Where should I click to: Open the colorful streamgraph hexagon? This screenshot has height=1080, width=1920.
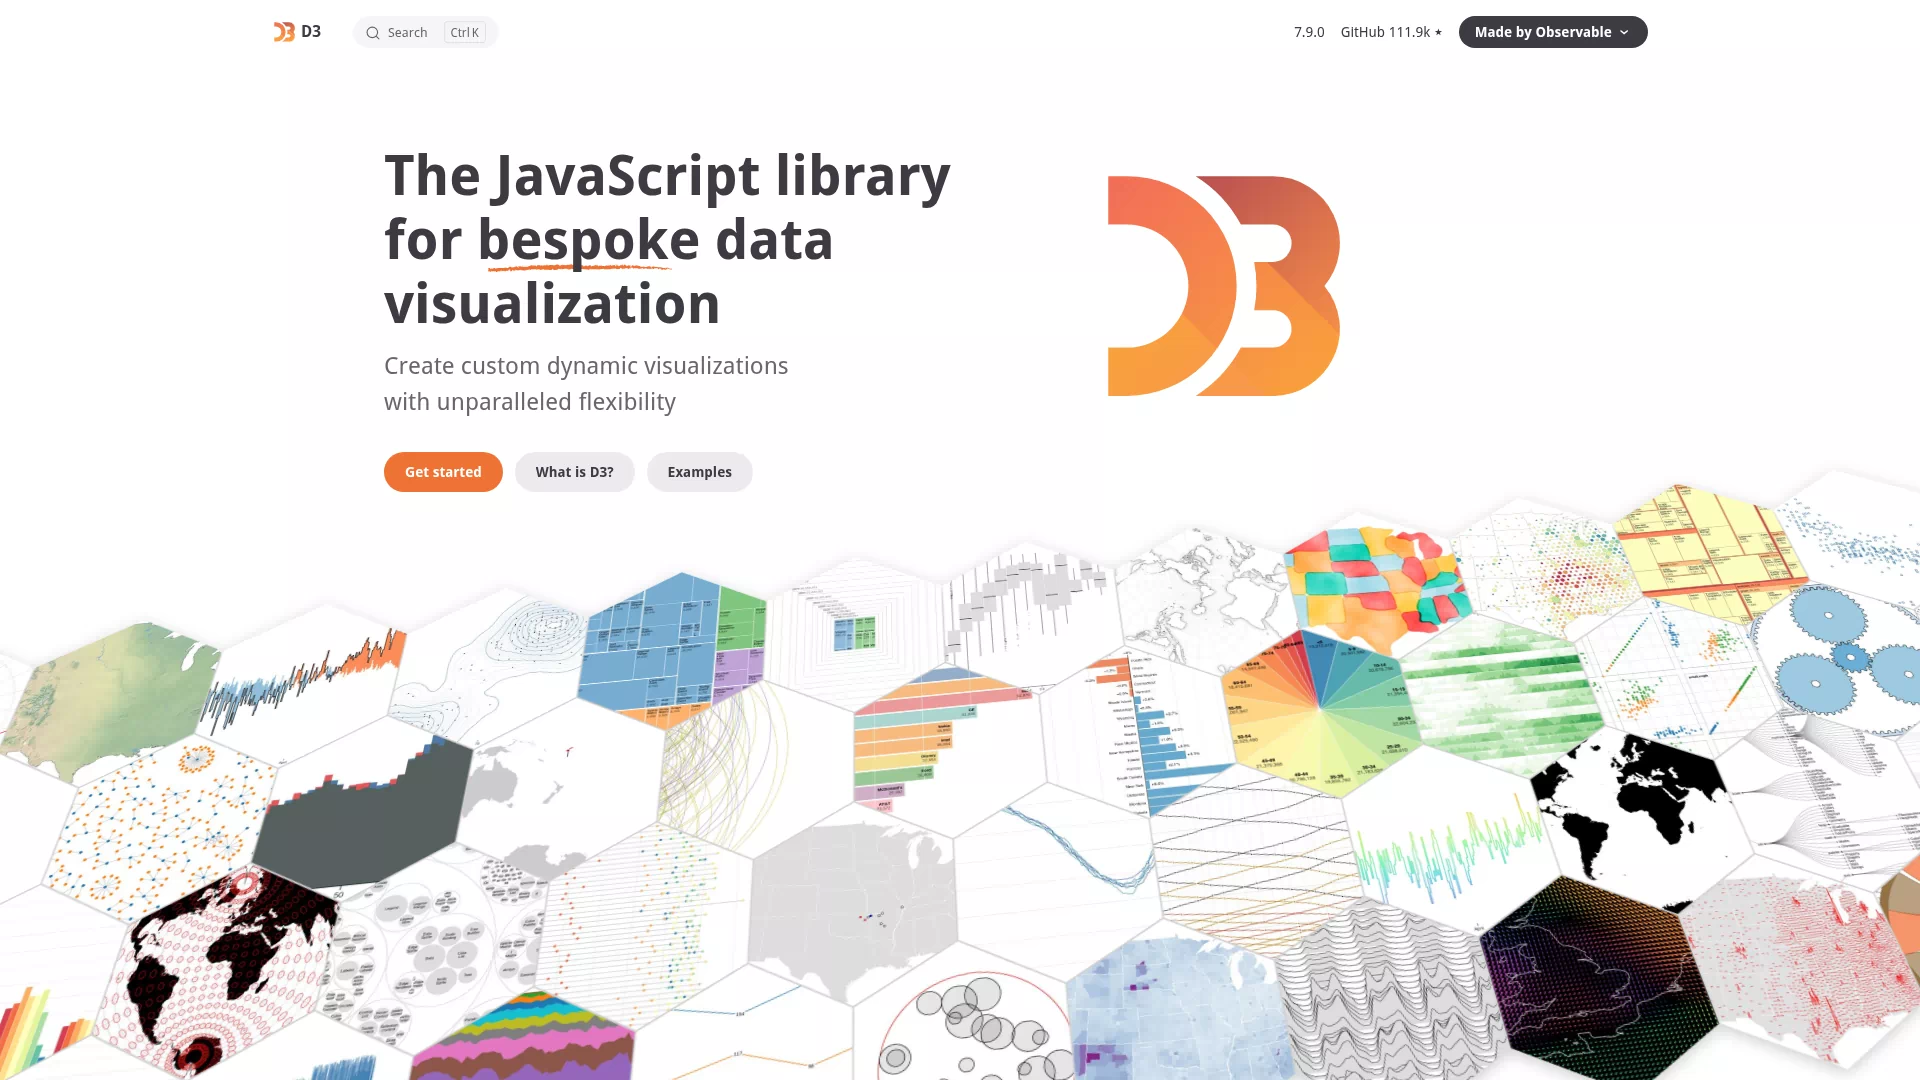(522, 1035)
